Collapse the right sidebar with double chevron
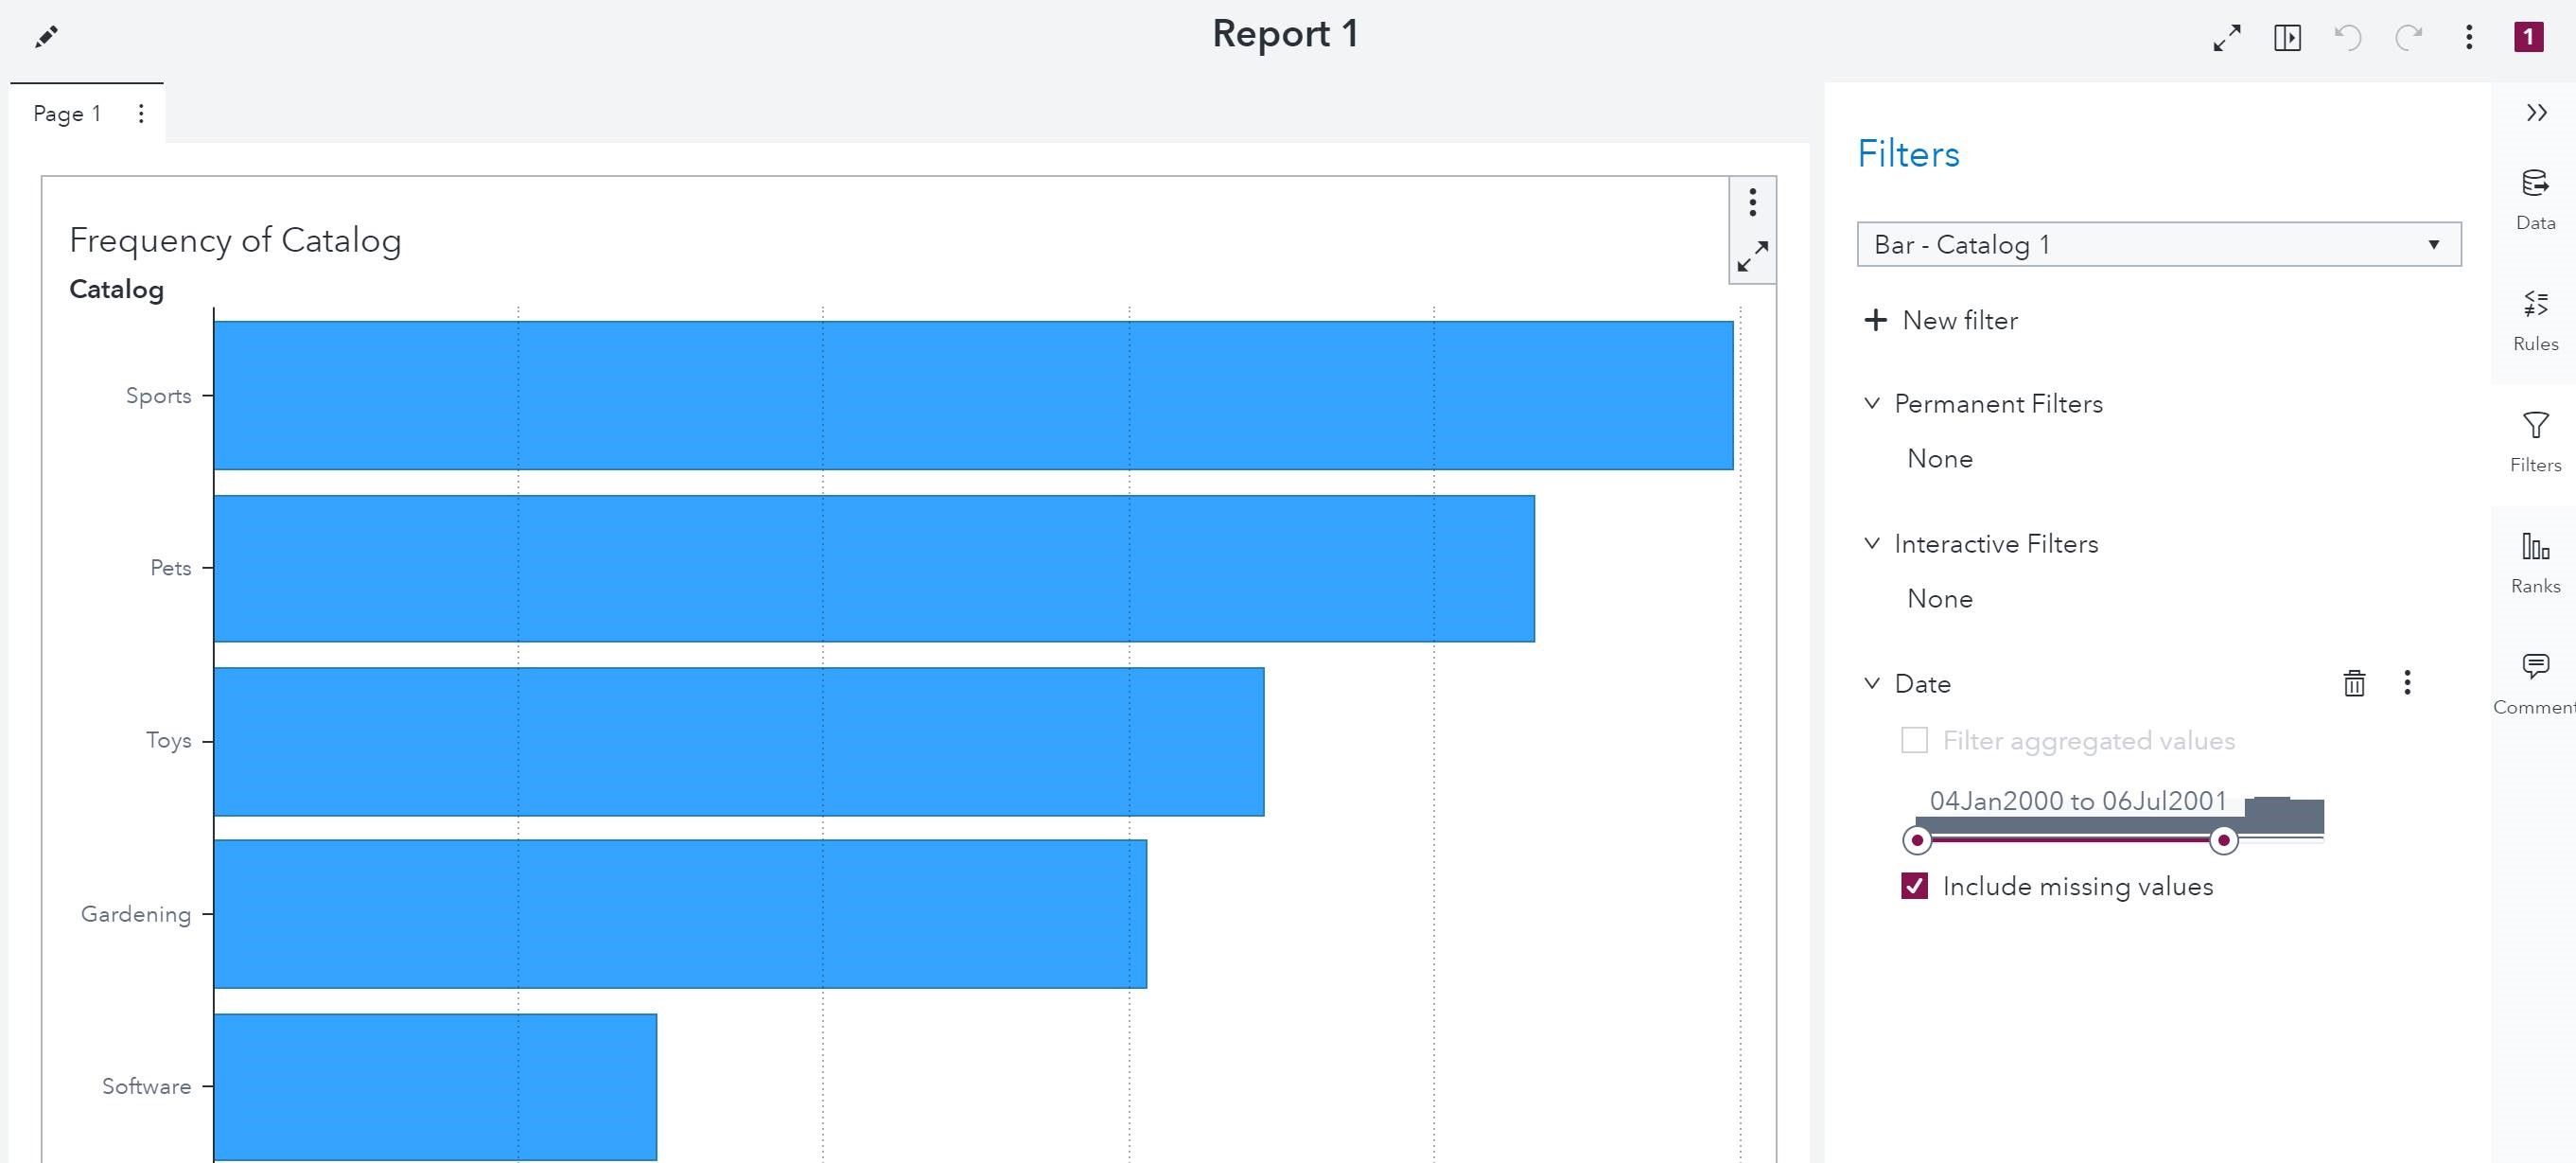This screenshot has height=1163, width=2576. [x=2536, y=112]
